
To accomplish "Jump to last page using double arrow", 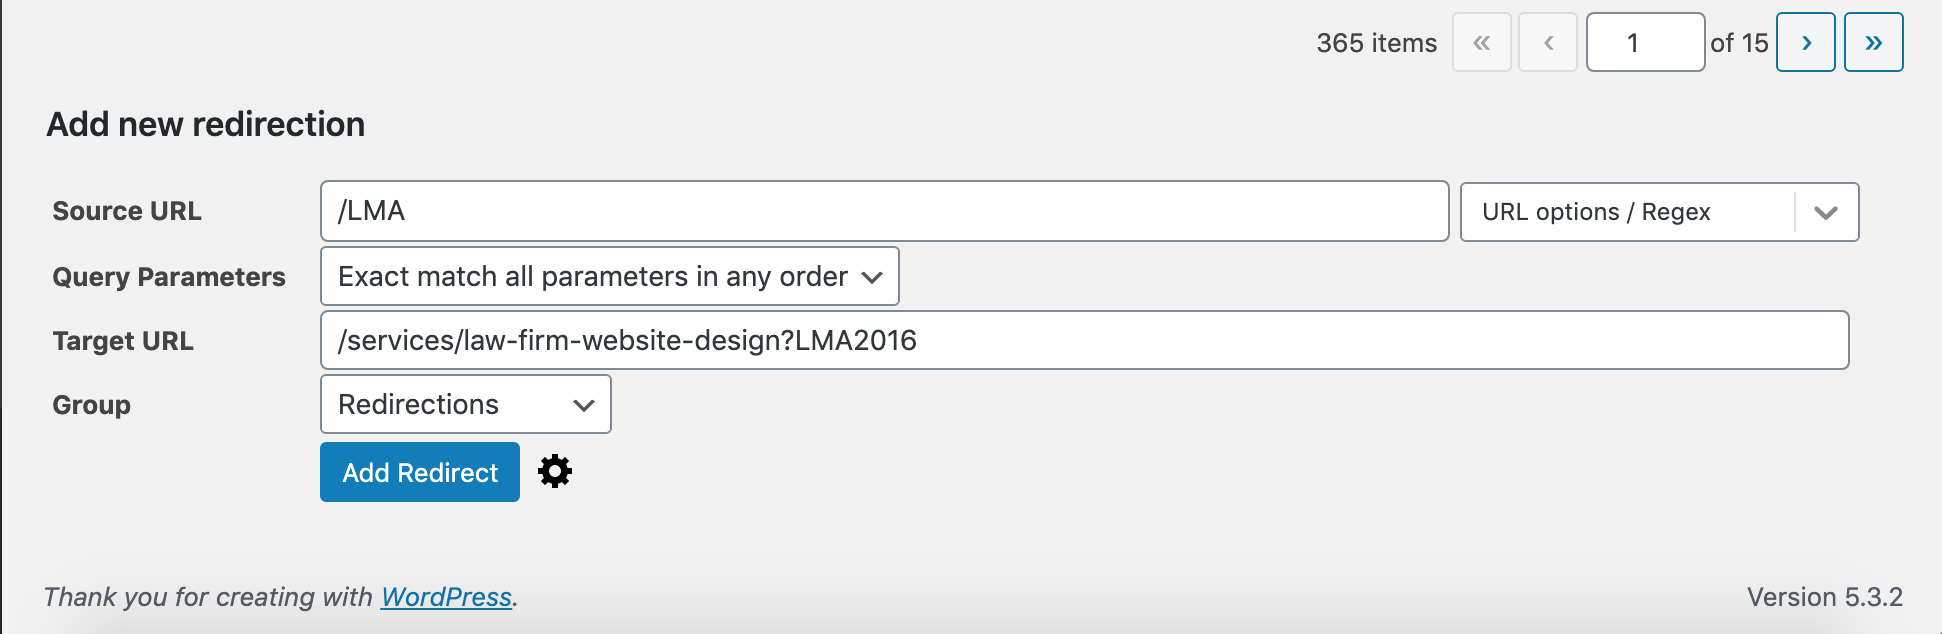I will tap(1874, 42).
